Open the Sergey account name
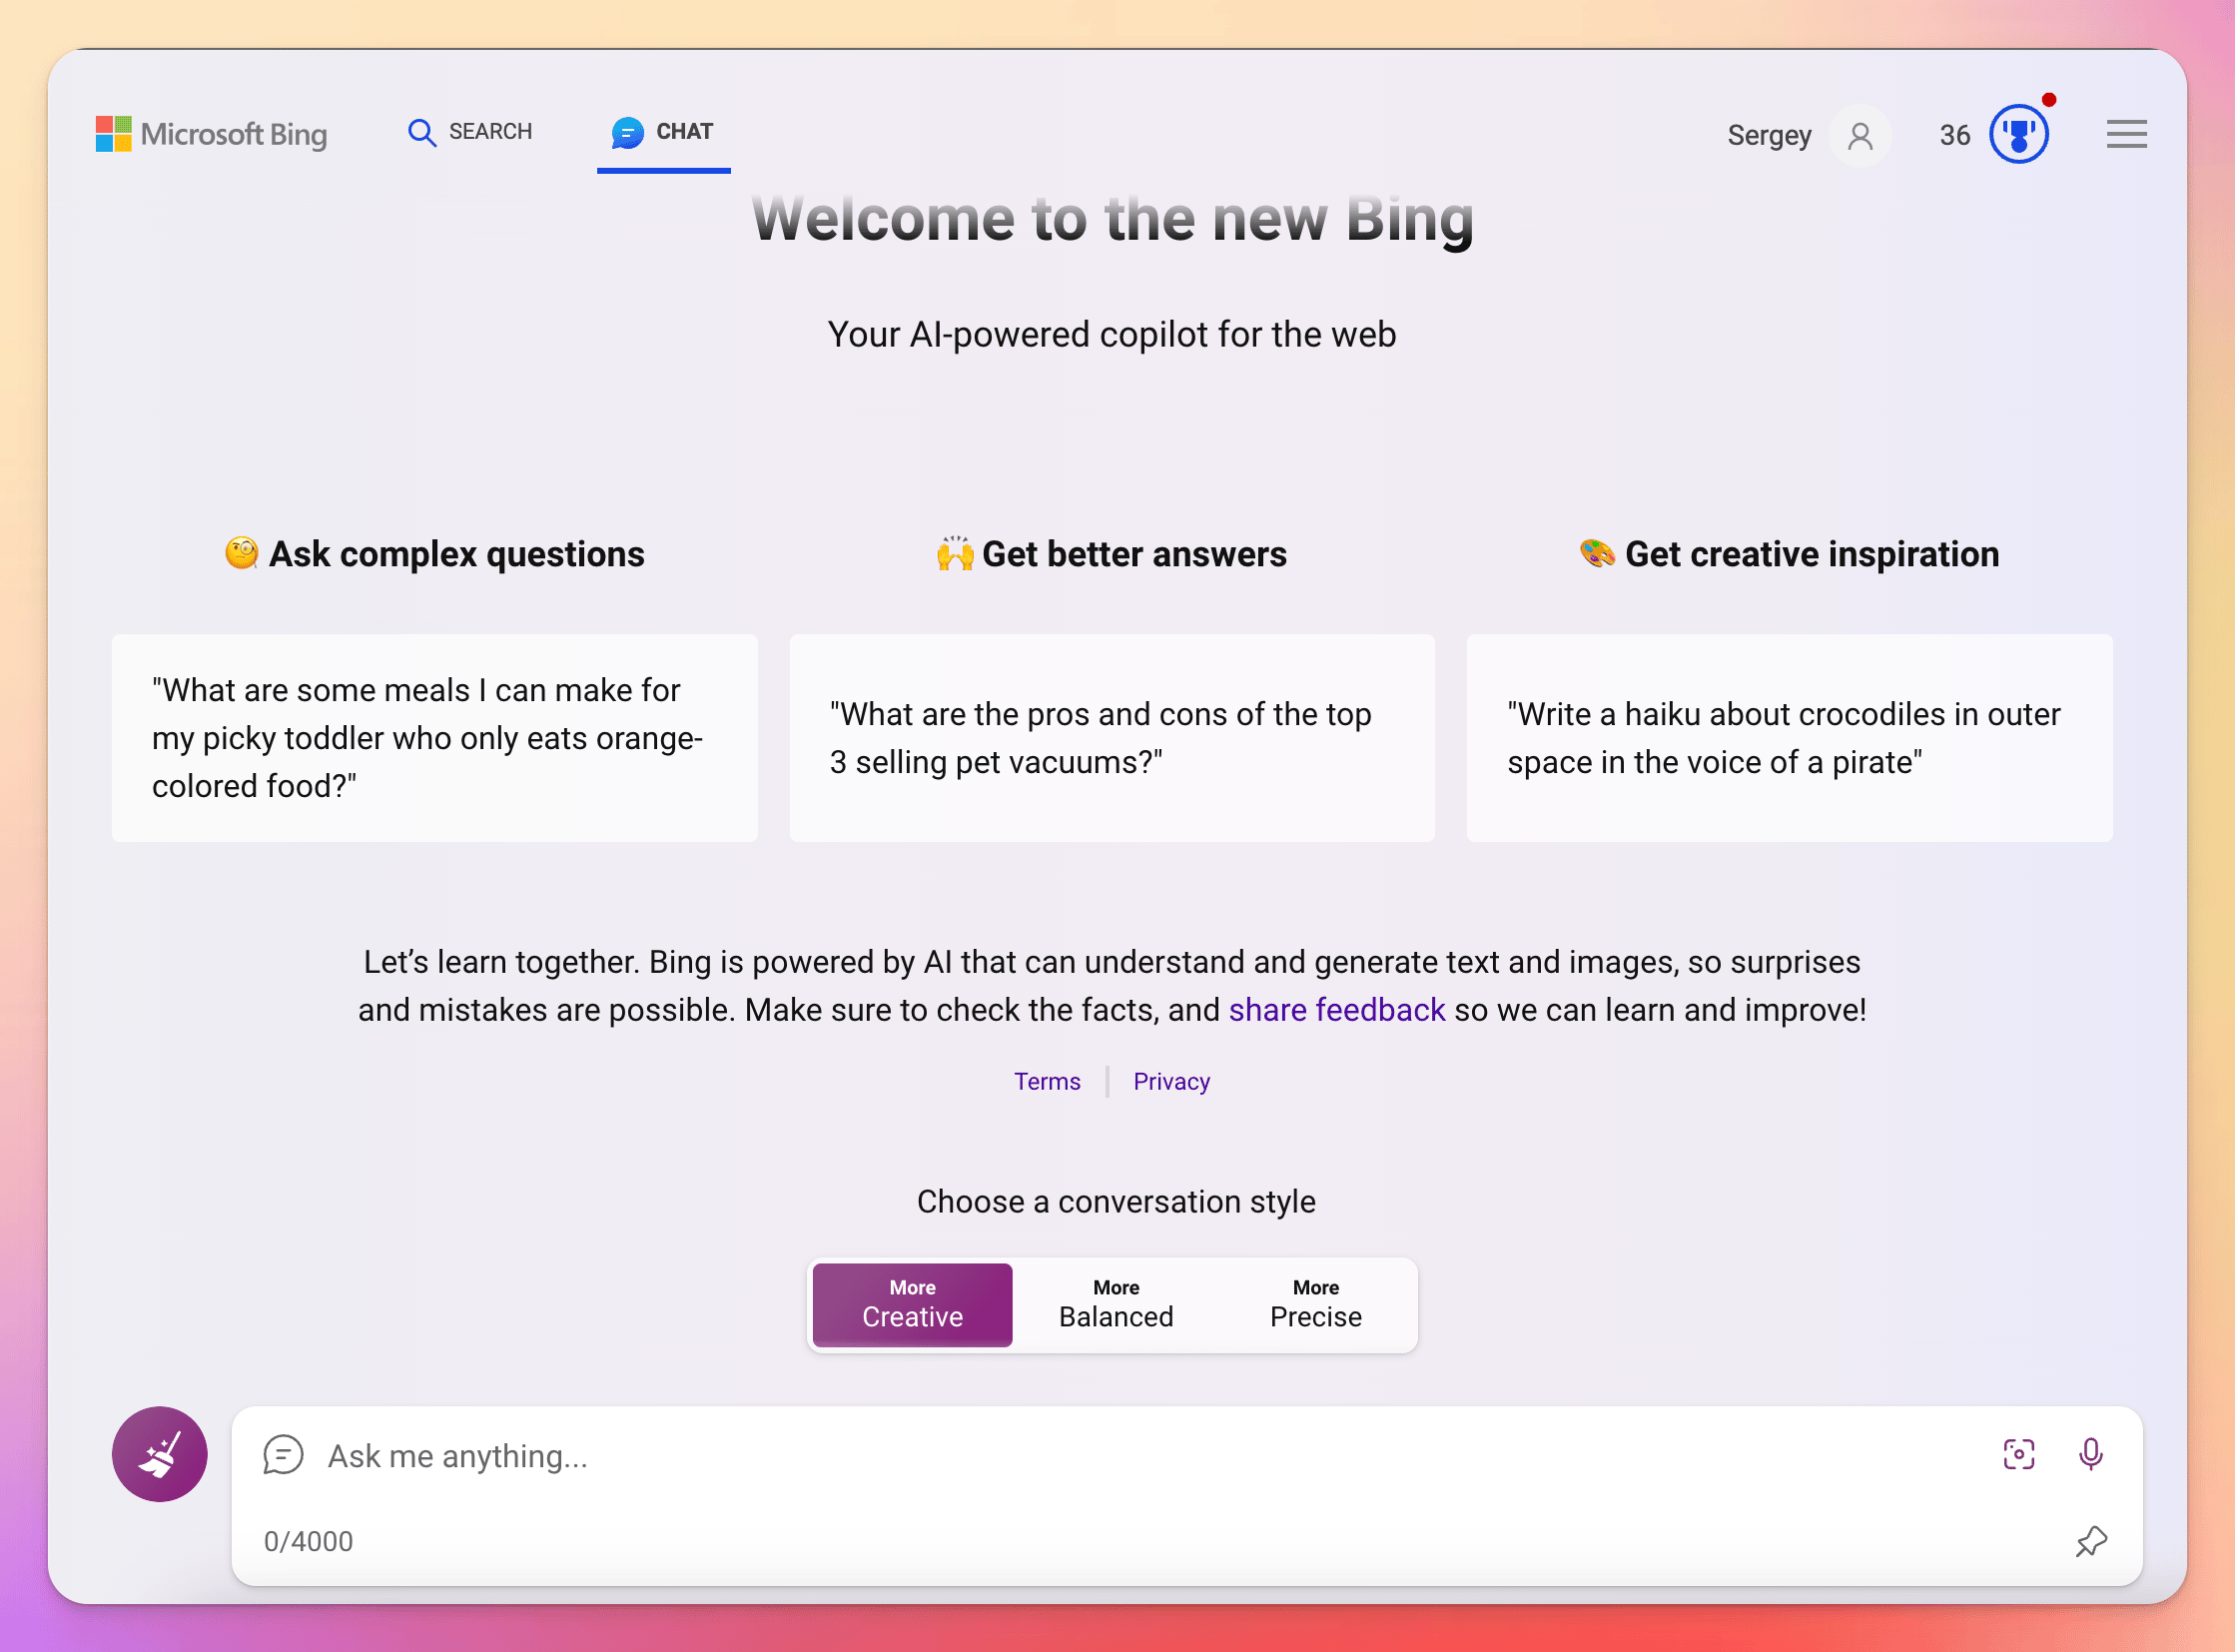Screen dimensions: 2235x1652 click(1769, 135)
